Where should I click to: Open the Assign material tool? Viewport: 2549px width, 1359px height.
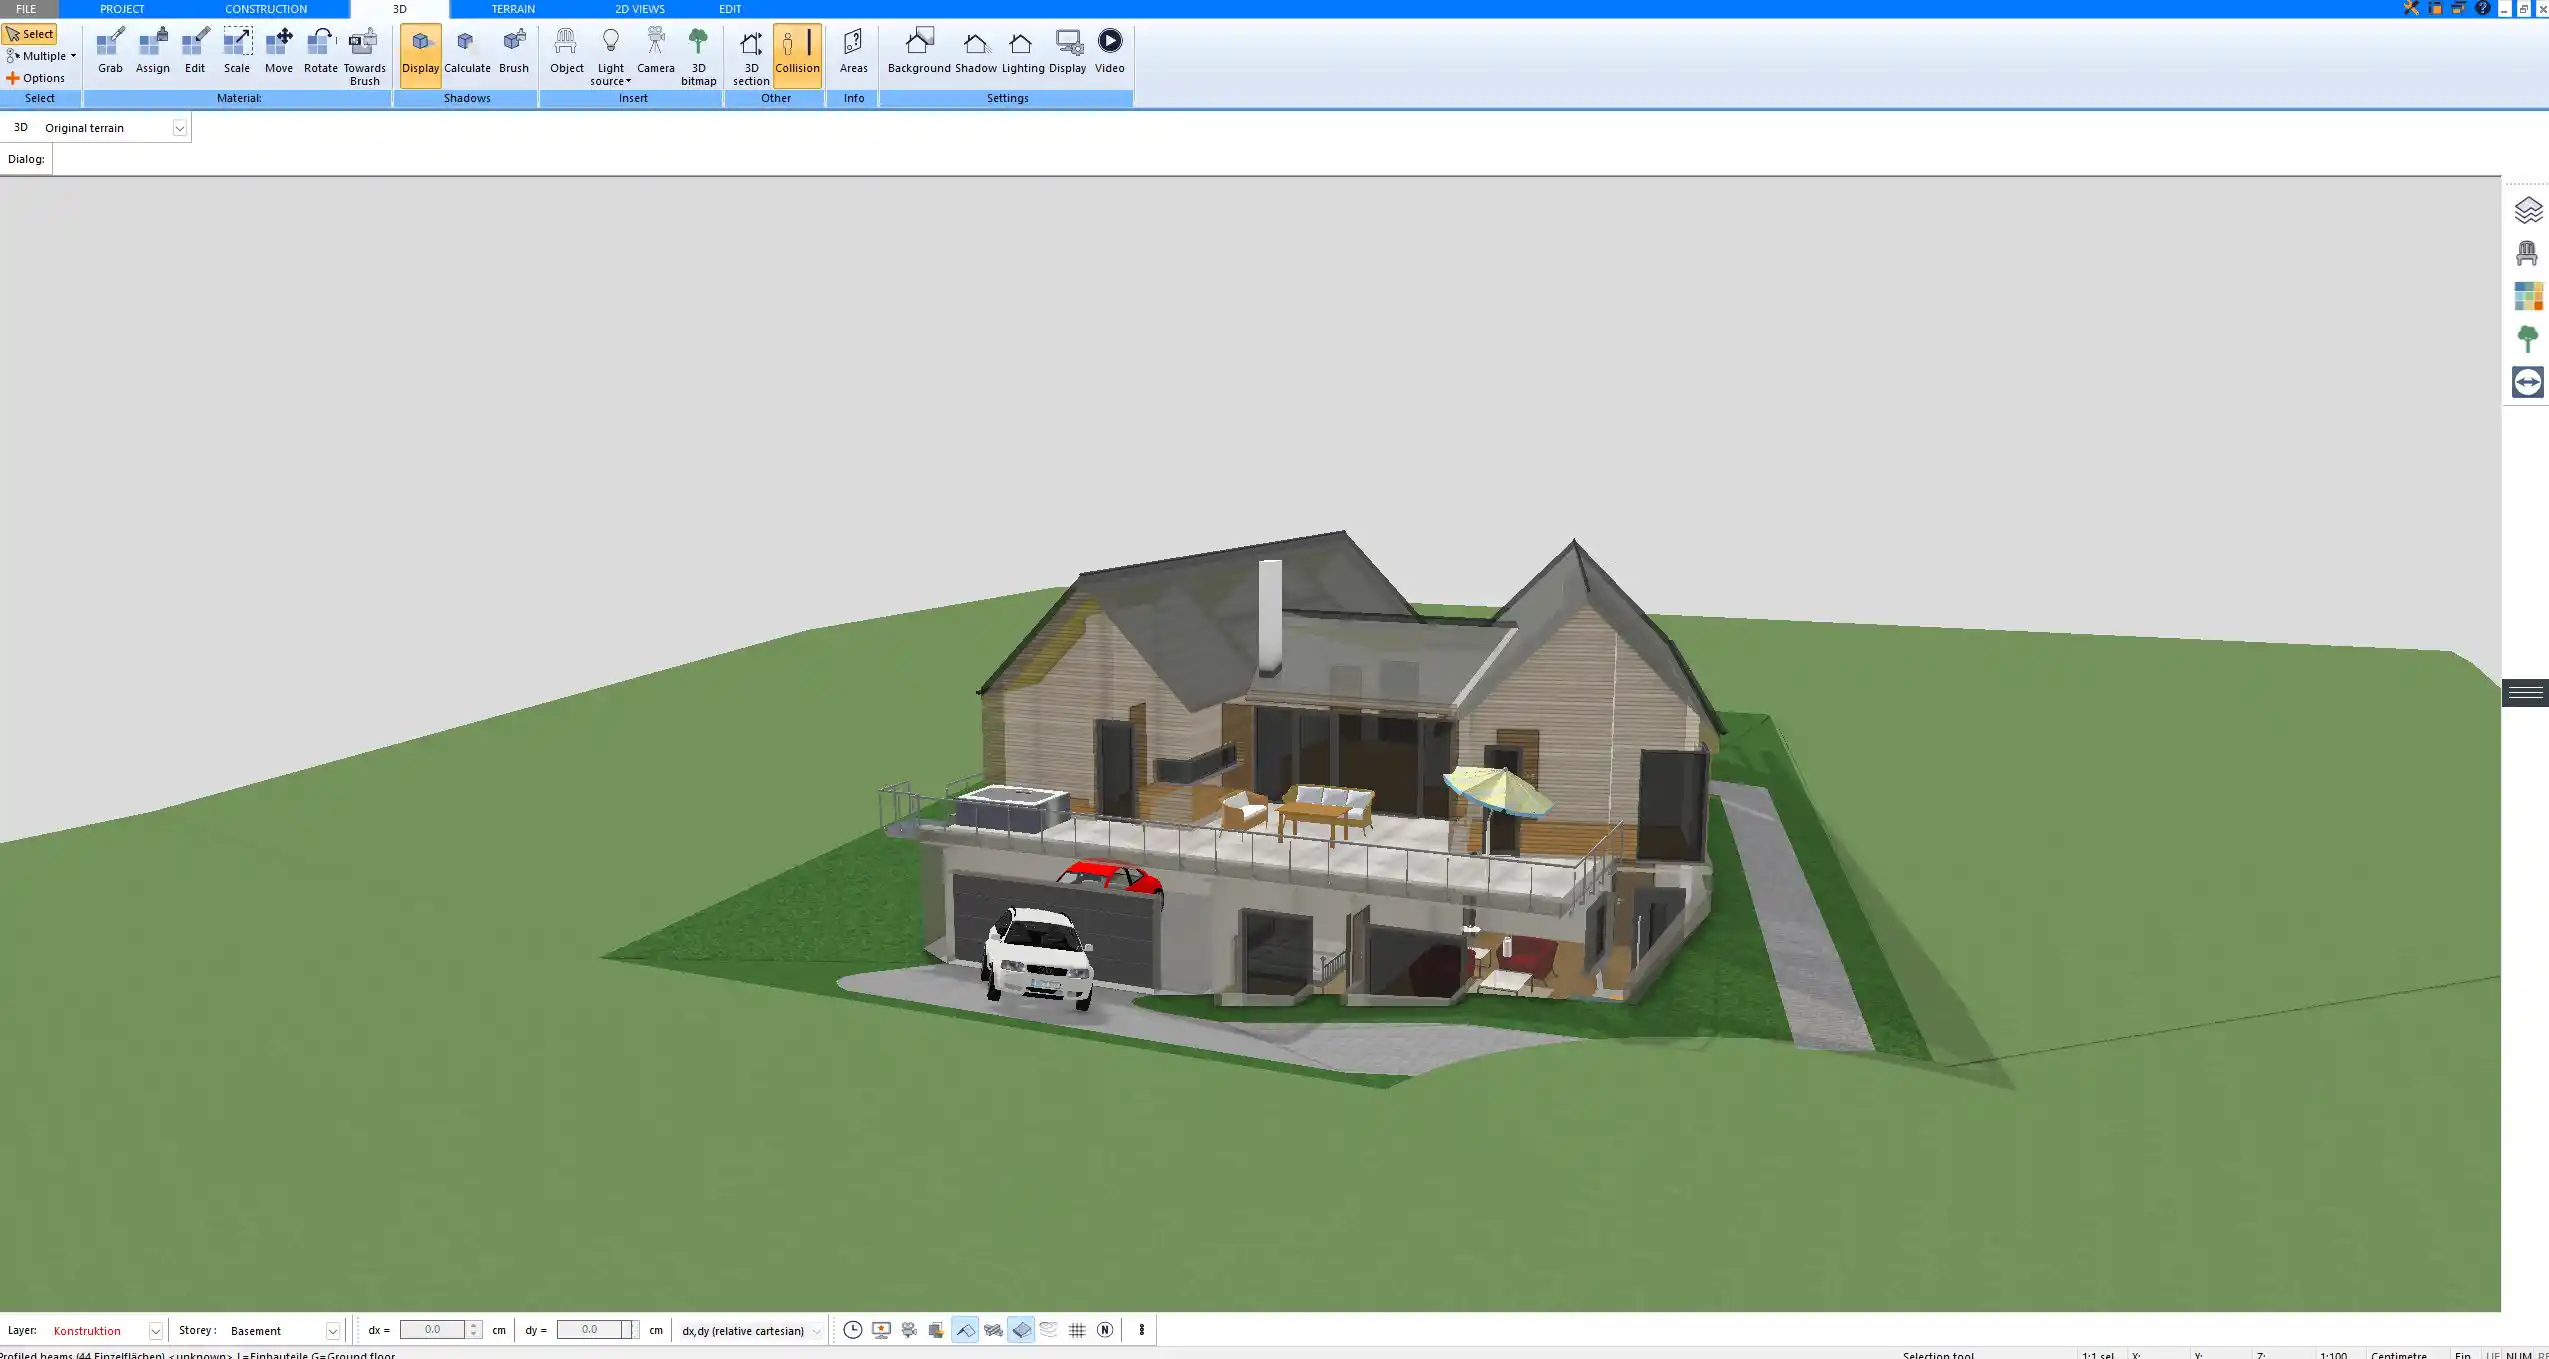(152, 48)
